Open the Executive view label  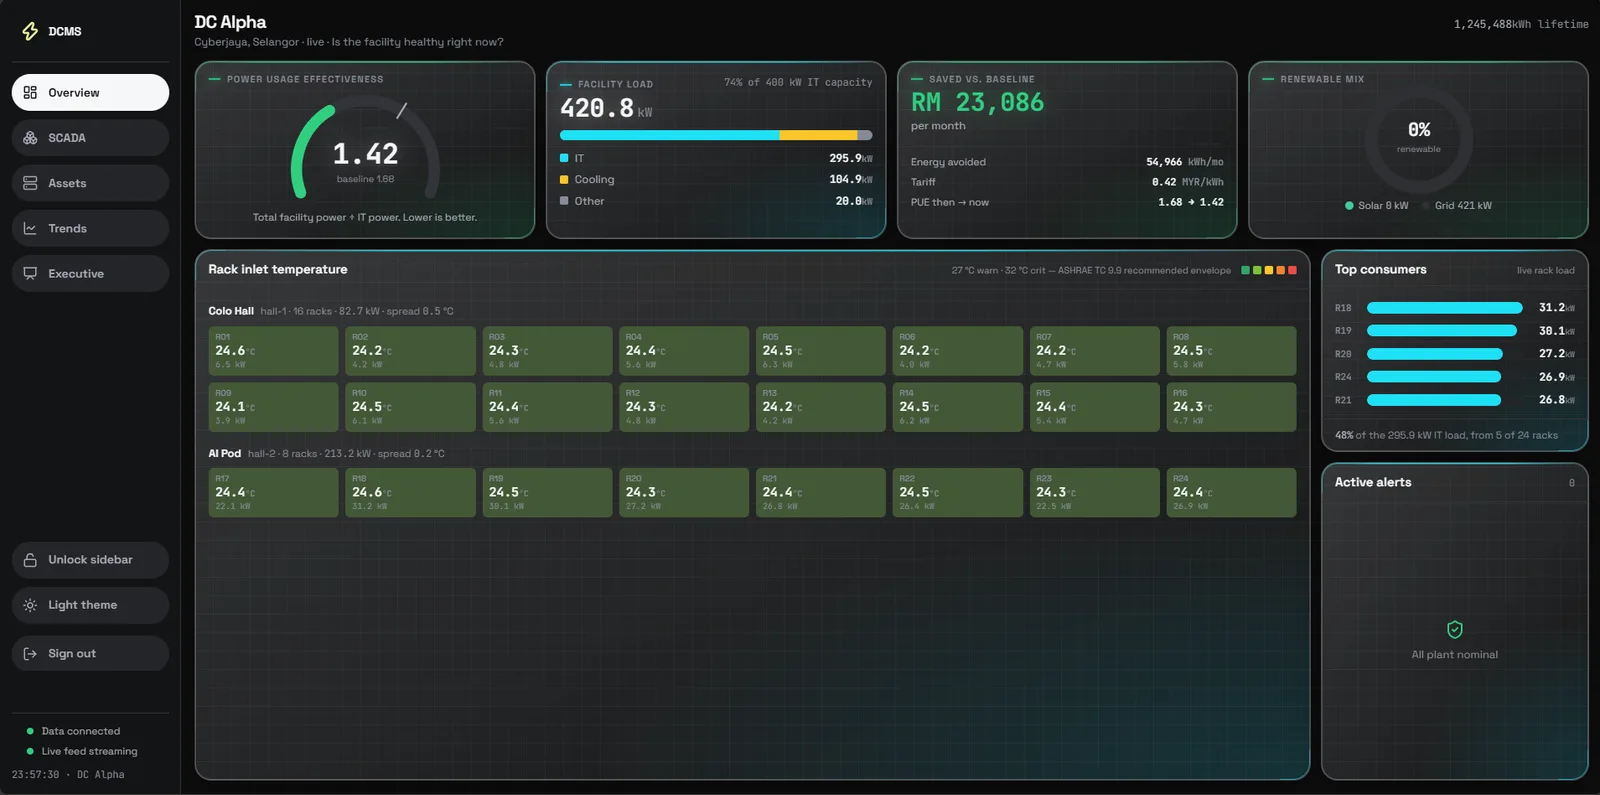point(76,273)
